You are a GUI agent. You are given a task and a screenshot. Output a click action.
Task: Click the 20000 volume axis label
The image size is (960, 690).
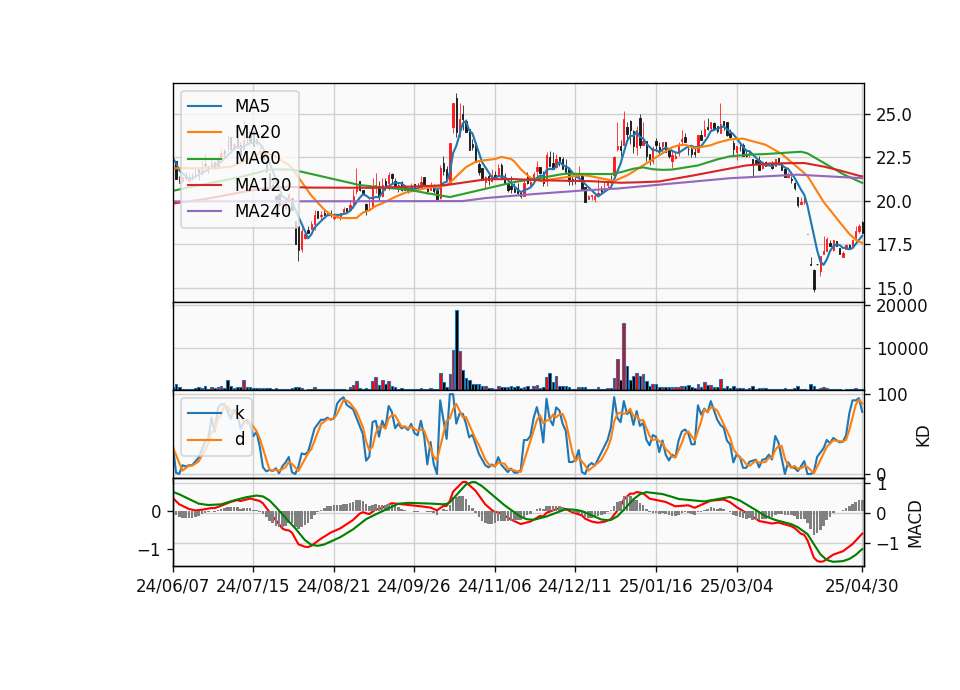click(x=902, y=306)
